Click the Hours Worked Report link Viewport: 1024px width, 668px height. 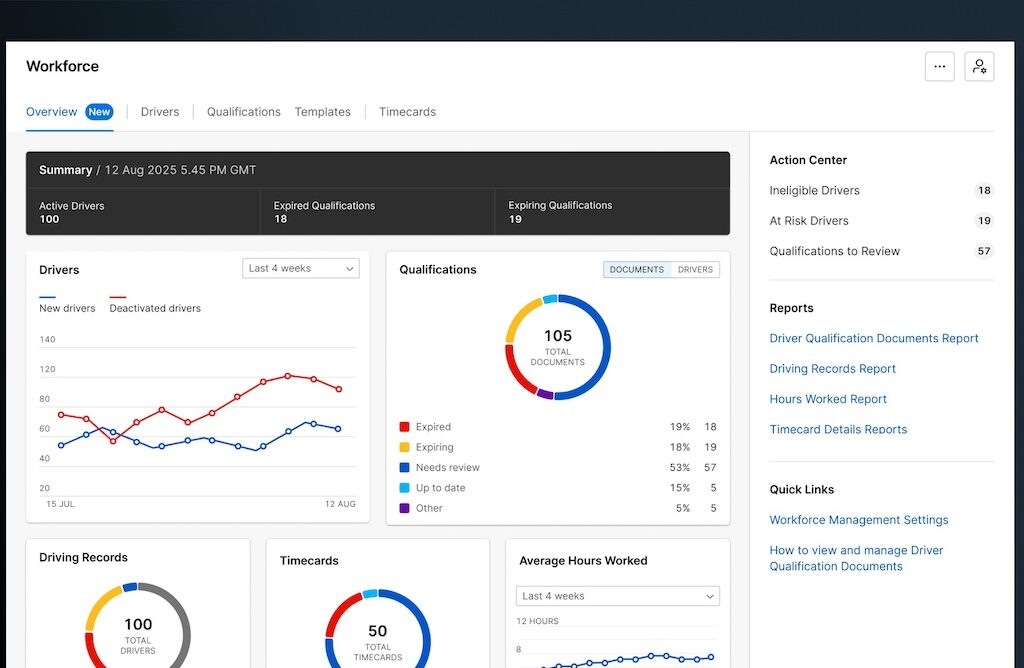tap(828, 399)
